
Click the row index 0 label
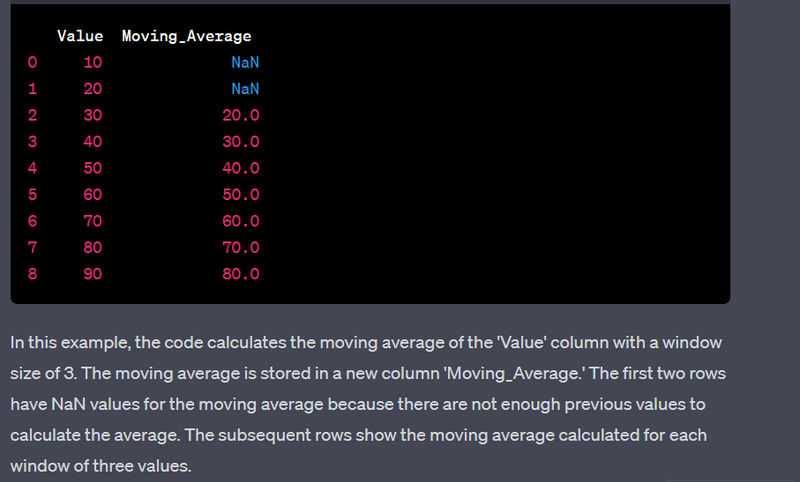32,63
